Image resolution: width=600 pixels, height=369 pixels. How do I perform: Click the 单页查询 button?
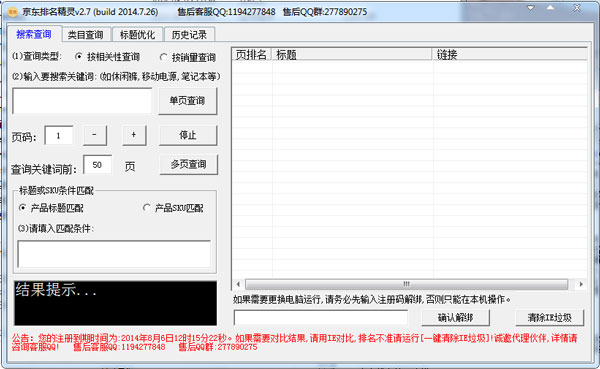pos(188,101)
